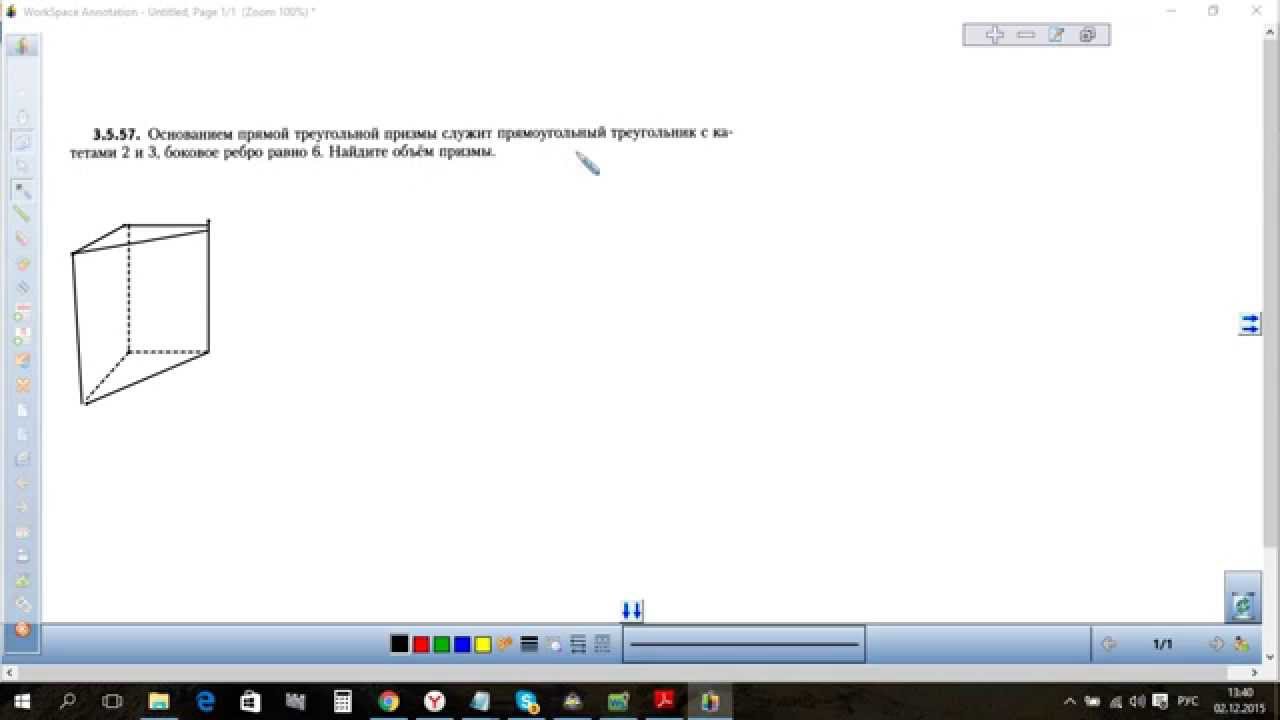Open the Windows Start menu
This screenshot has height=720, width=1280.
(22, 701)
